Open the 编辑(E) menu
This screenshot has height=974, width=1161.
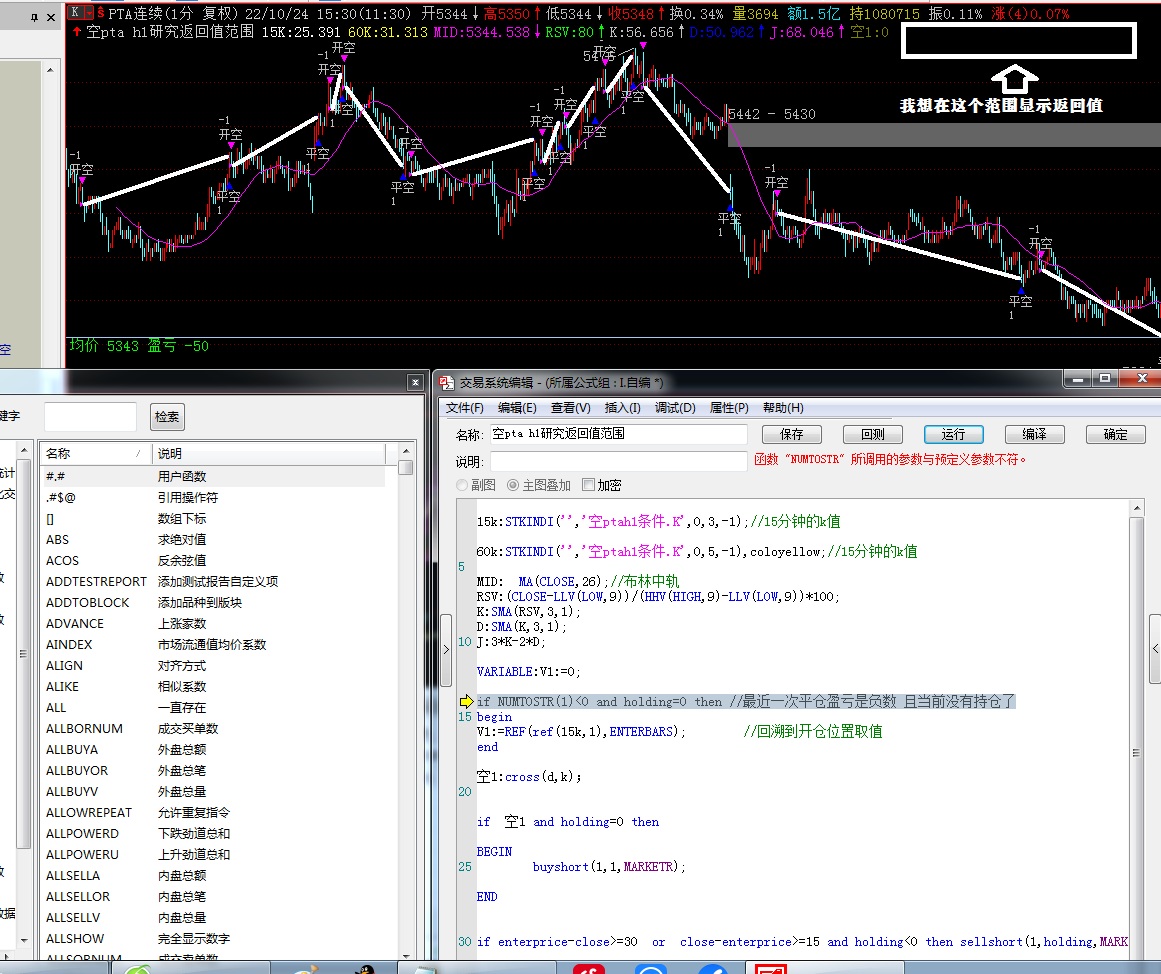518,408
